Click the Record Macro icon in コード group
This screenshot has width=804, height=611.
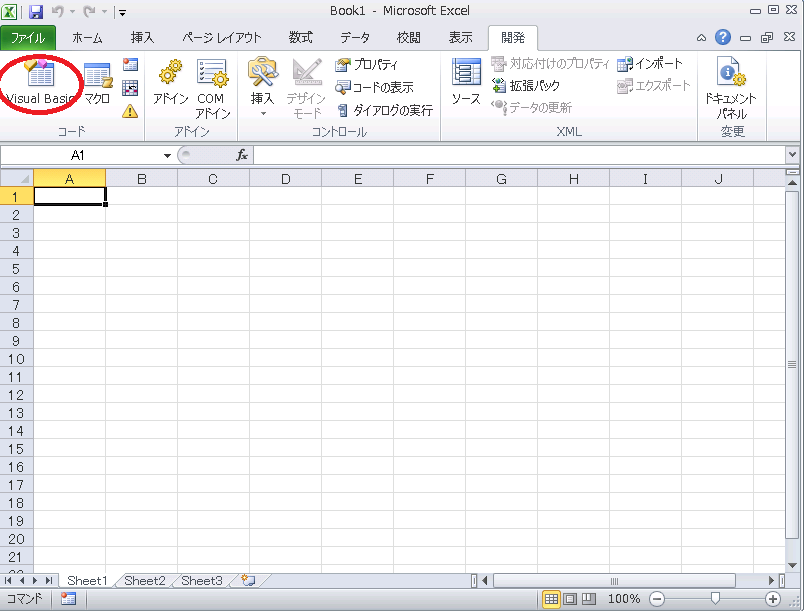130,65
